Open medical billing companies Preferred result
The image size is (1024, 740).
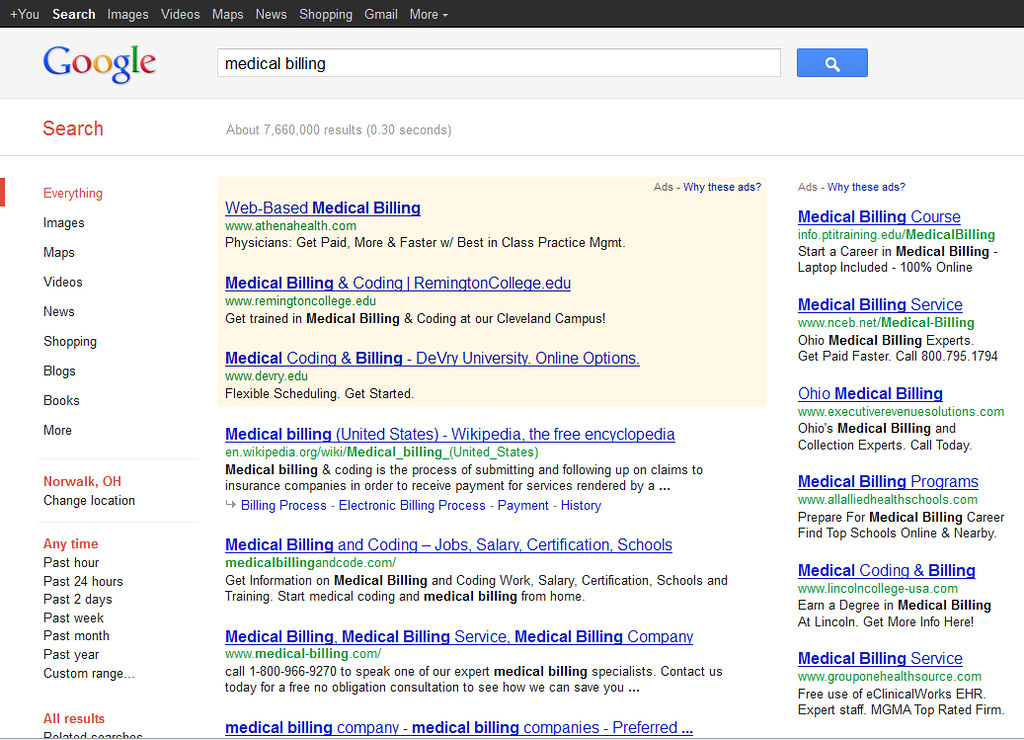[459, 728]
